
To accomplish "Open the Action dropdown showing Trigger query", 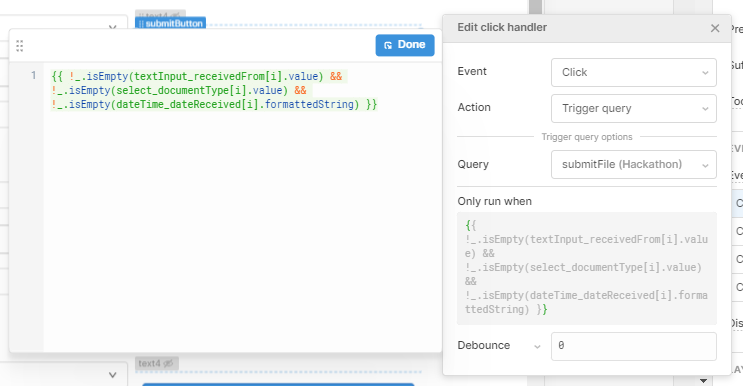I will coord(634,108).
